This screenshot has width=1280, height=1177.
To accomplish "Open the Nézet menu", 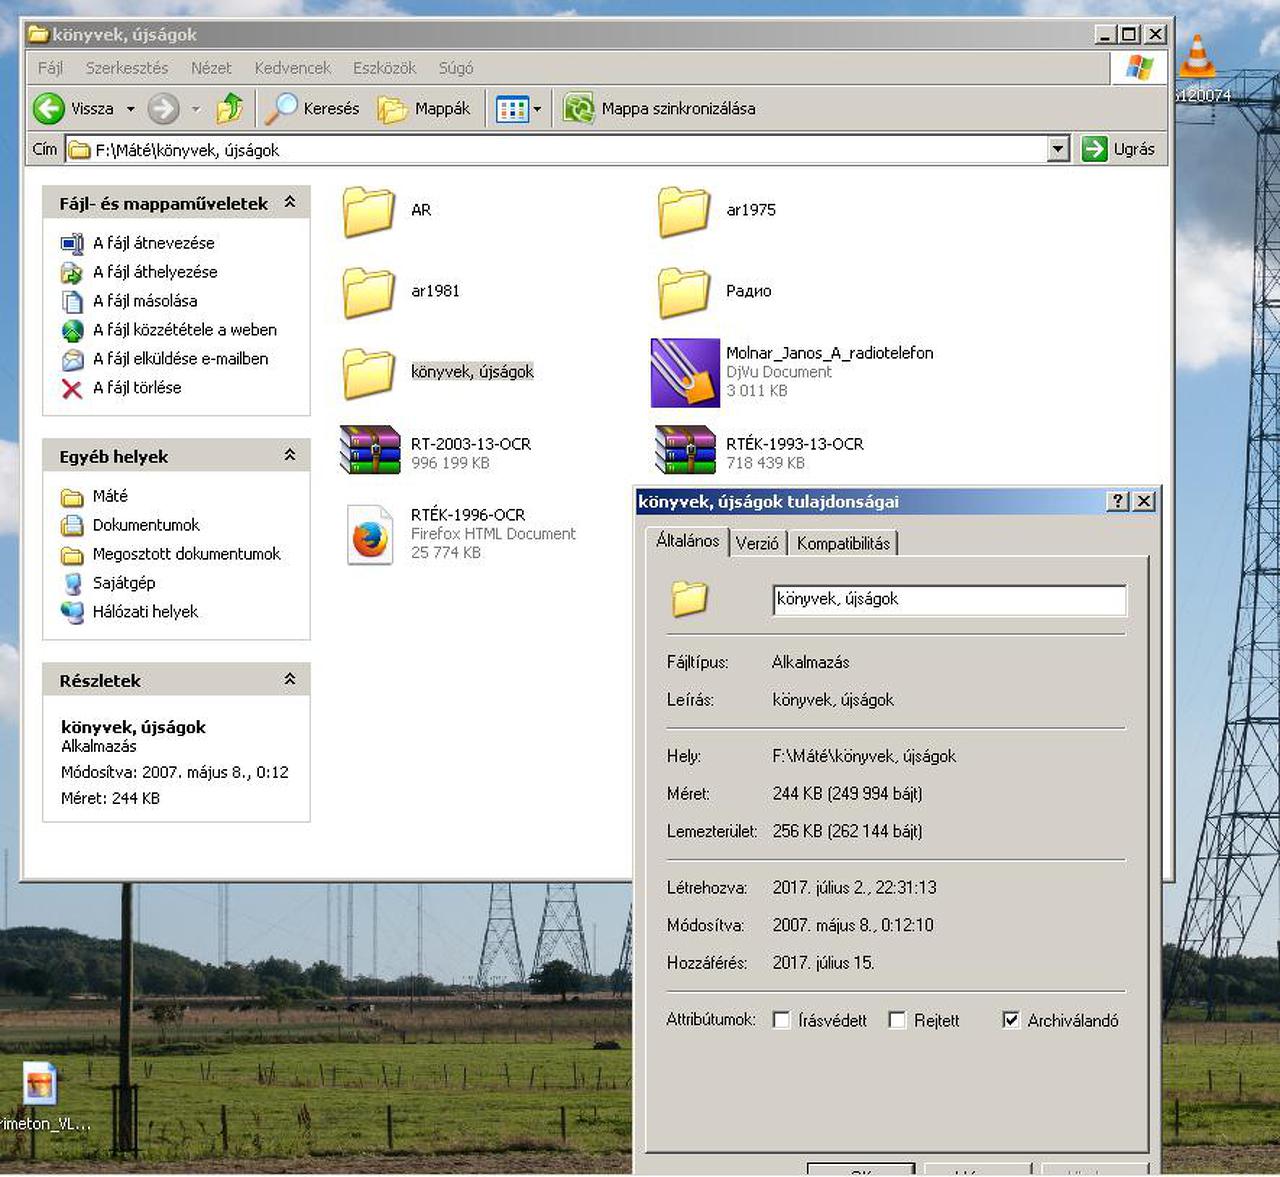I will pyautogui.click(x=211, y=68).
